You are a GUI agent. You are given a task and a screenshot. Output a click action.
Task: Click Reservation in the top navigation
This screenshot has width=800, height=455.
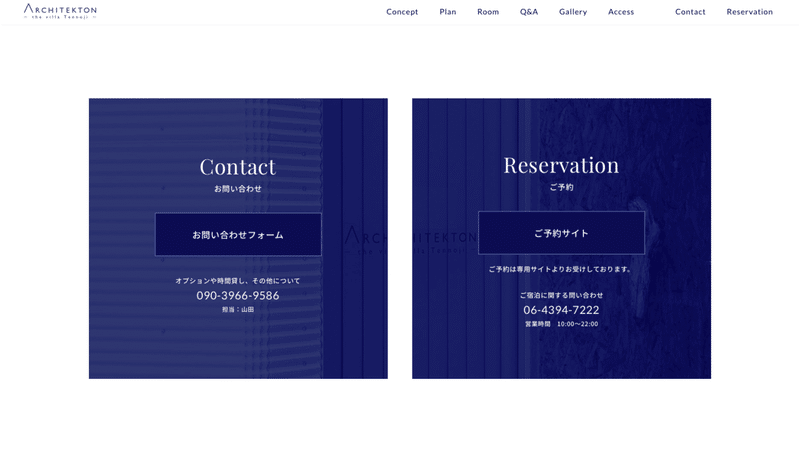click(x=749, y=12)
